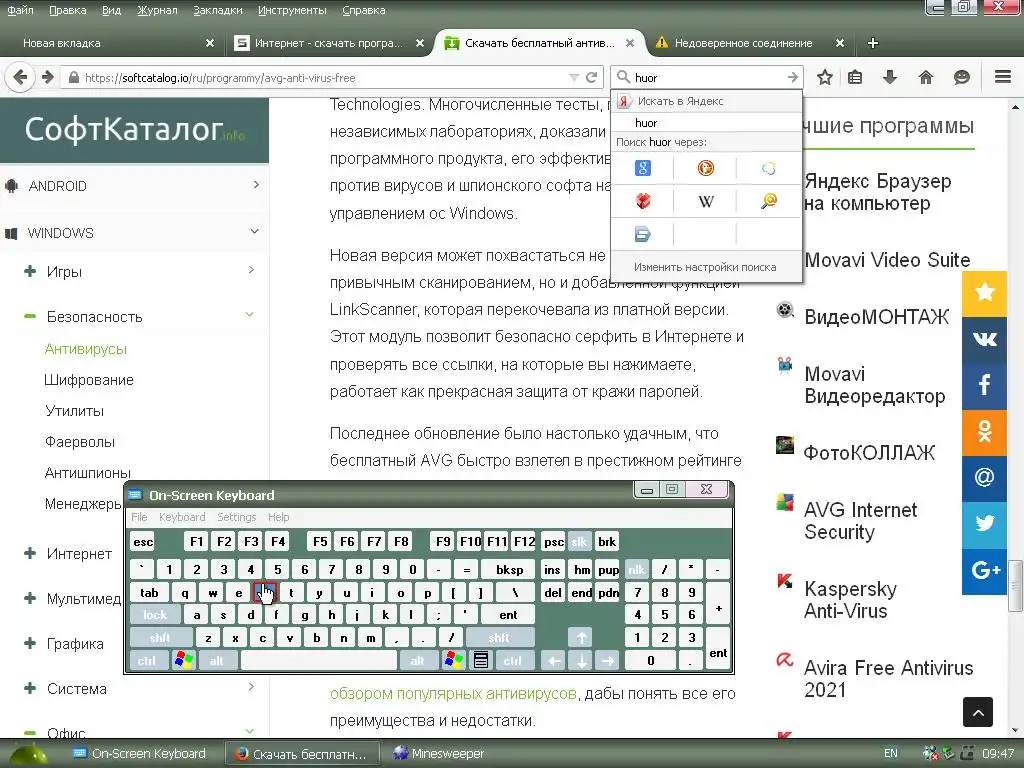The height and width of the screenshot is (768, 1024).
Task: Expand the Интернет category plus
Action: click(29, 553)
